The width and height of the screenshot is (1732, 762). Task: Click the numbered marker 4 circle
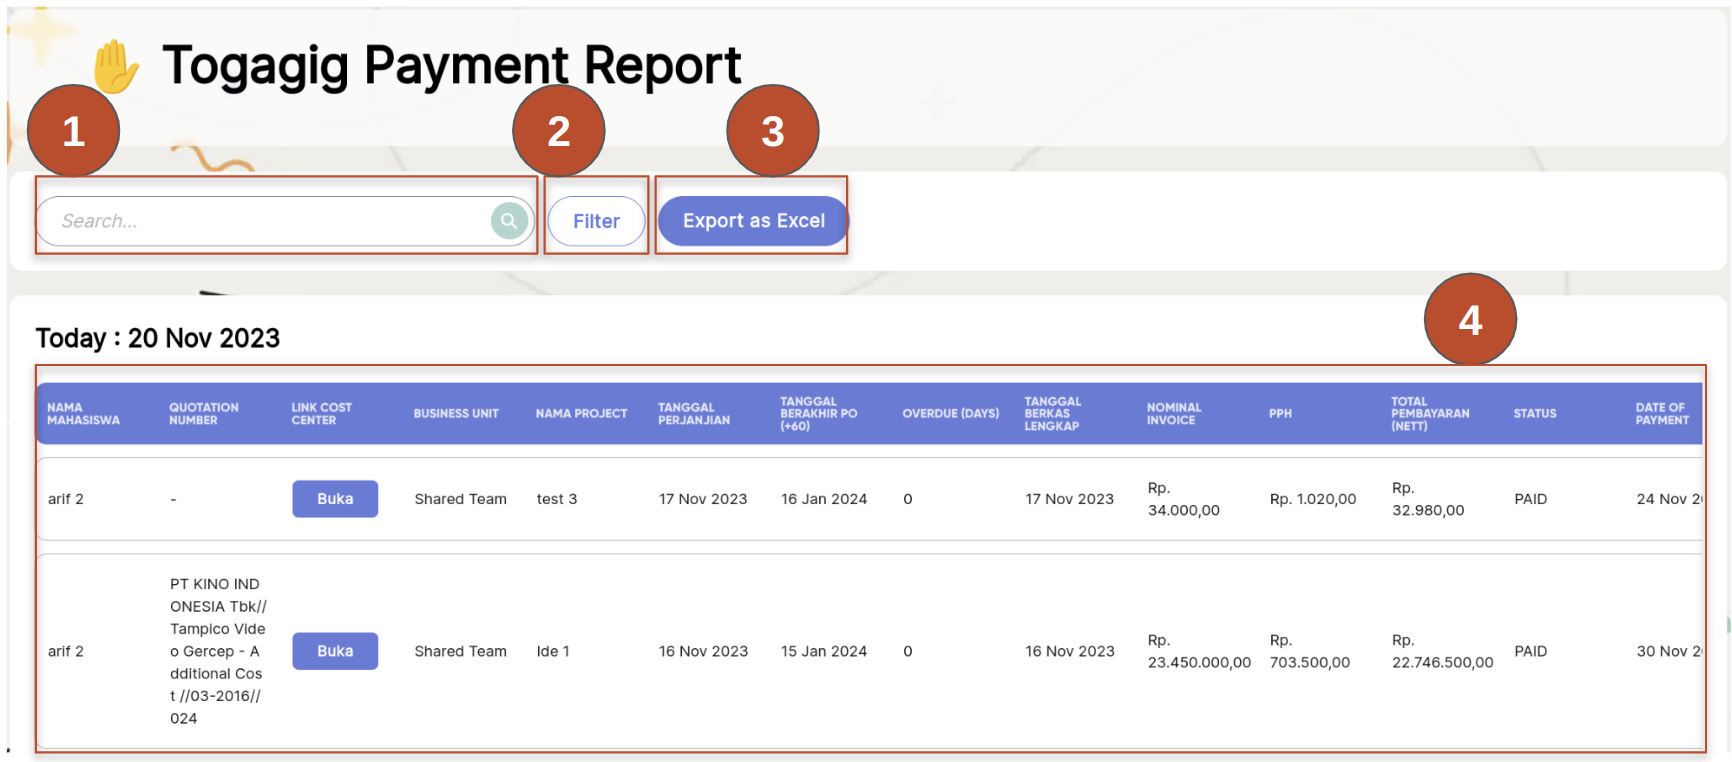point(1470,320)
